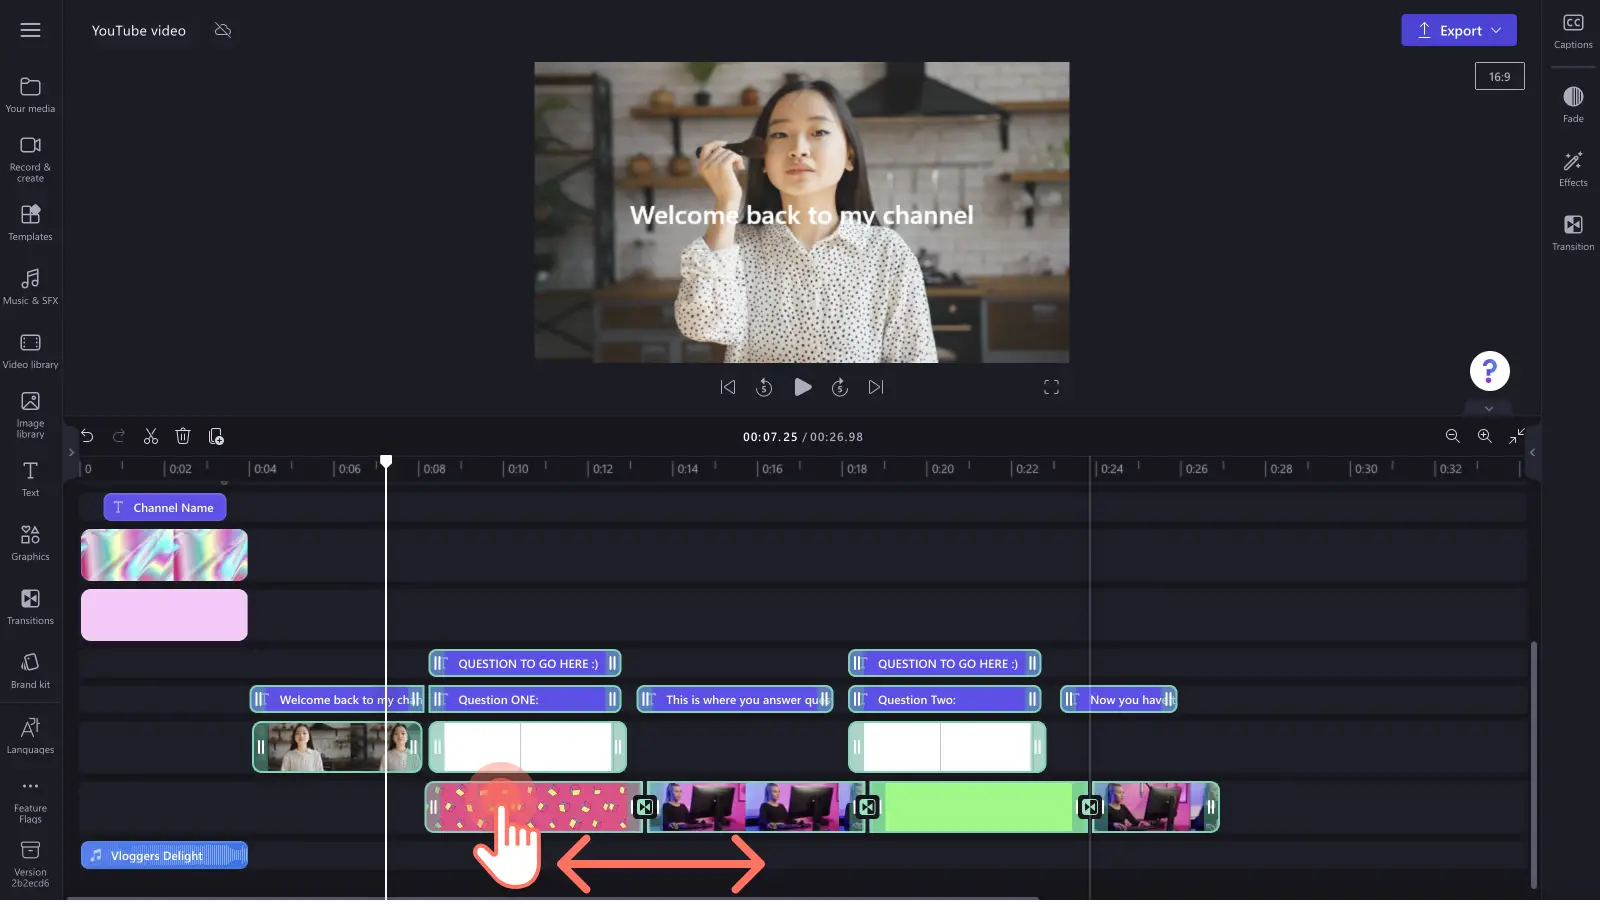
Task: Enter fullscreen preview
Action: click(1051, 387)
